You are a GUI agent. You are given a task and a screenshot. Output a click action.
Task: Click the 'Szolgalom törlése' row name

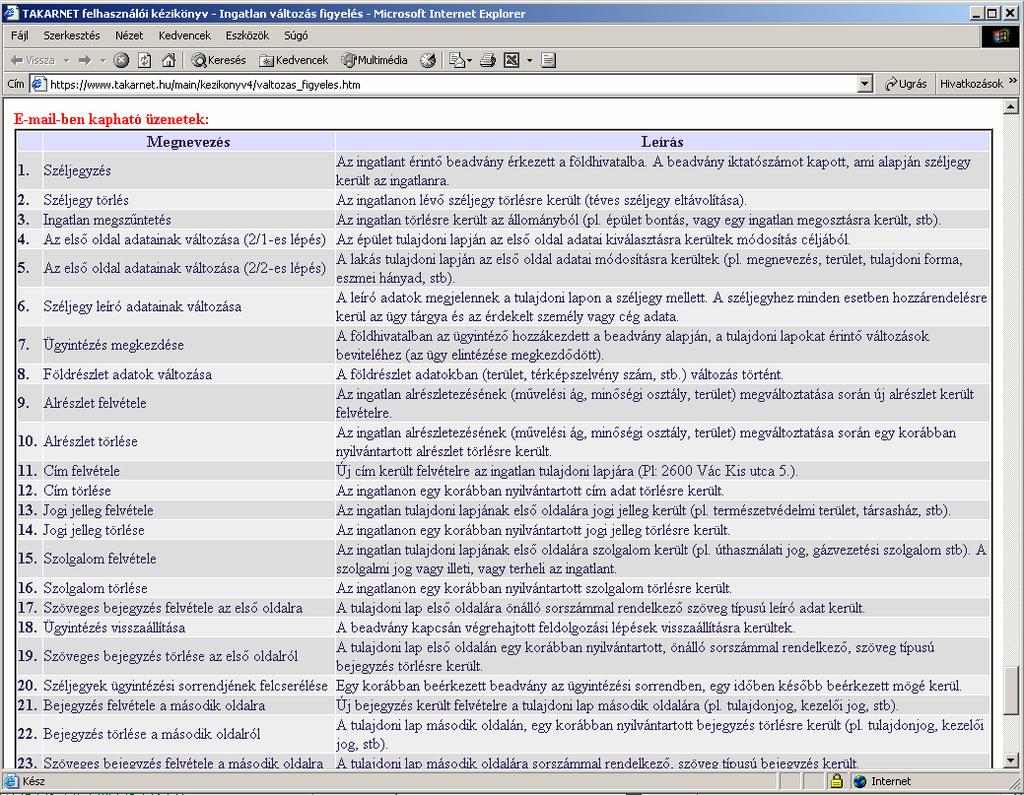pyautogui.click(x=95, y=588)
